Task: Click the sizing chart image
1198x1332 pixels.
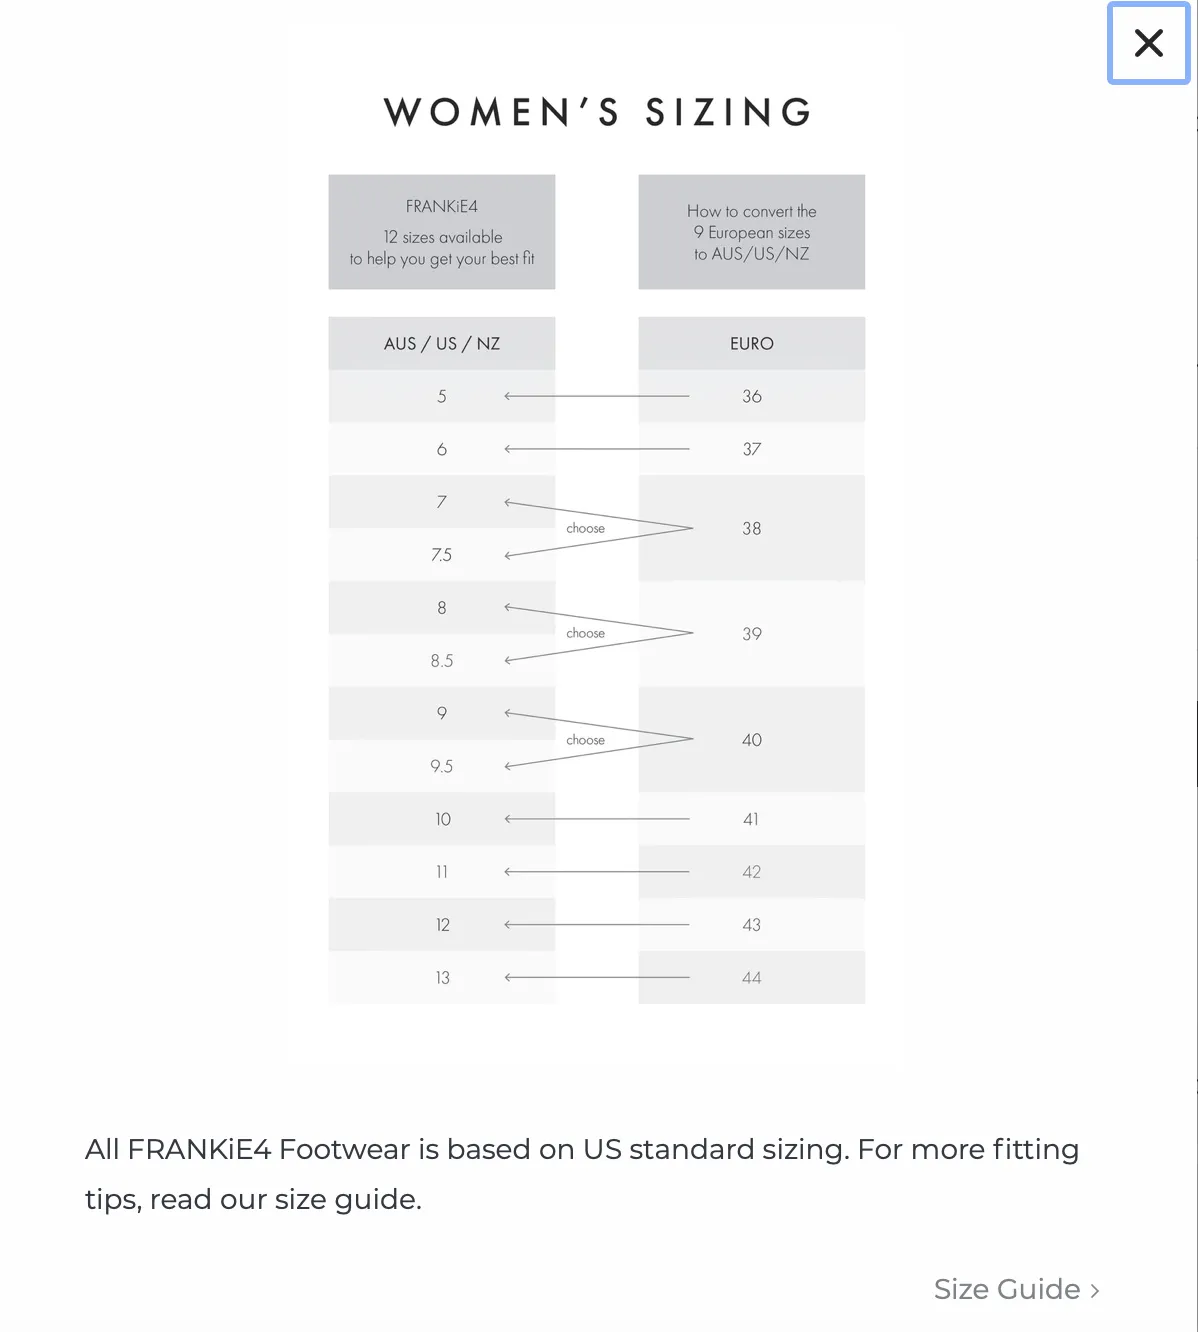Action: [x=597, y=589]
